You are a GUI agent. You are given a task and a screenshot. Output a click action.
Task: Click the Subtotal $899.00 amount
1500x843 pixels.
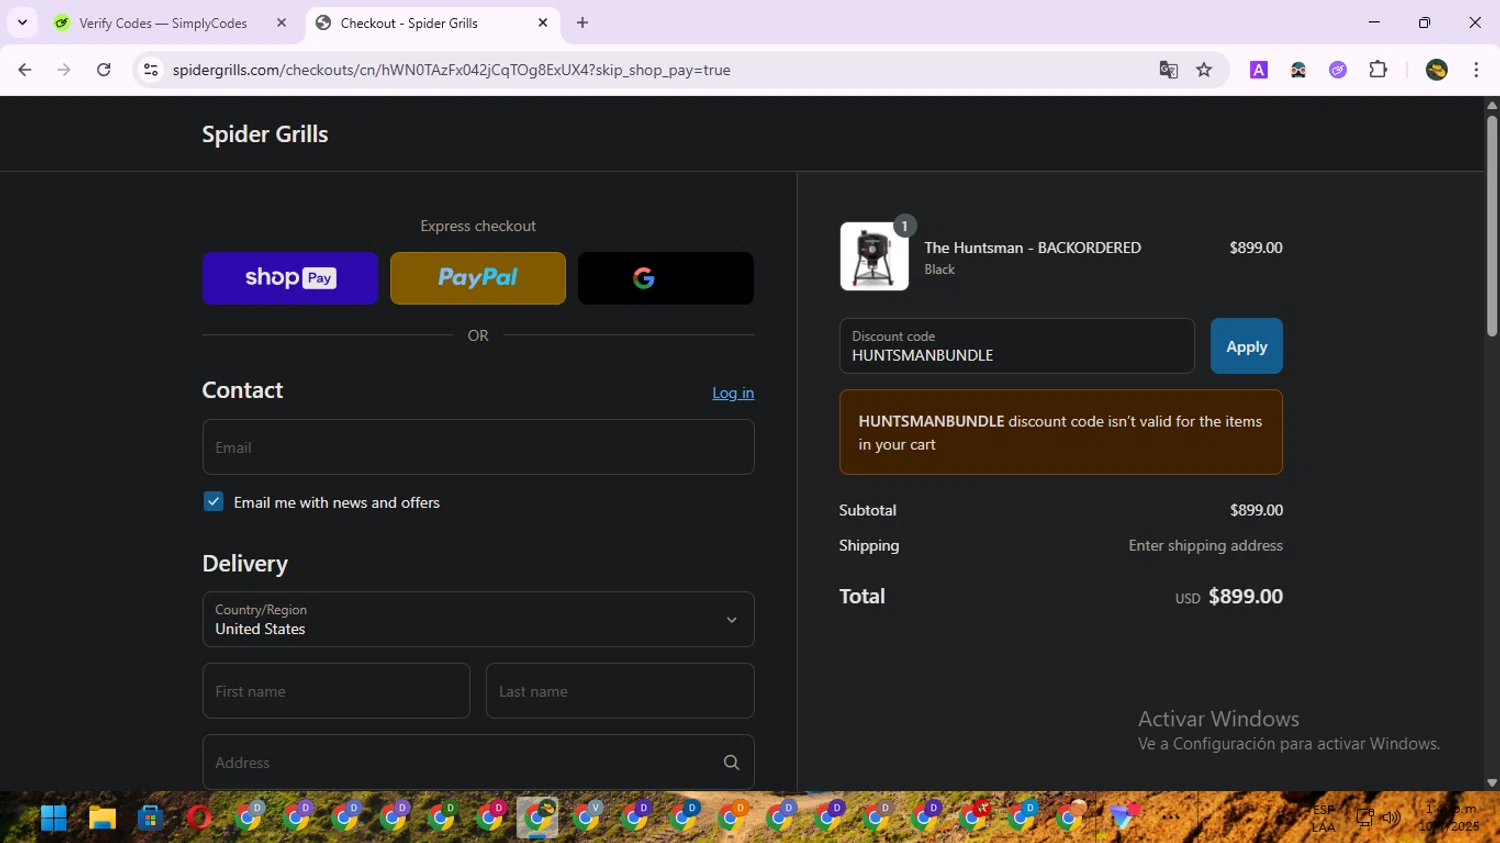pyautogui.click(x=1256, y=510)
